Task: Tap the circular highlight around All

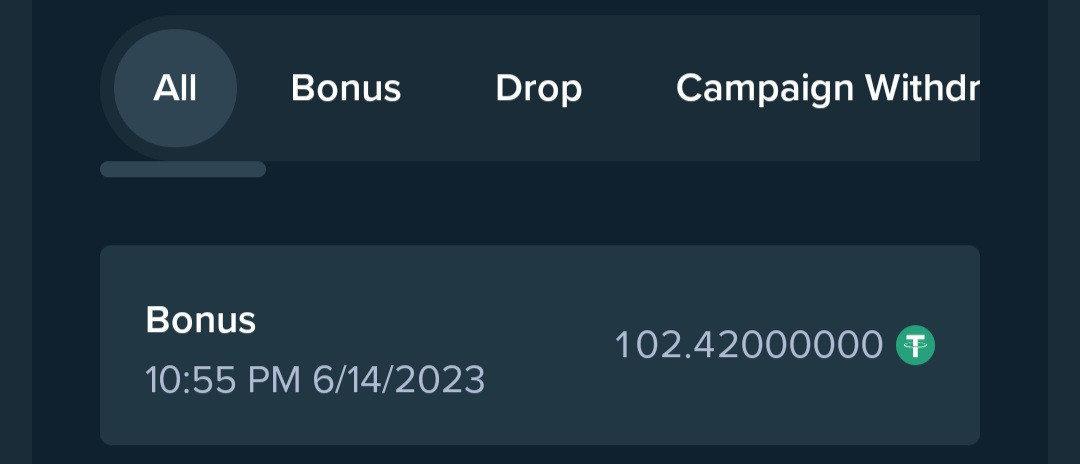Action: [x=175, y=88]
